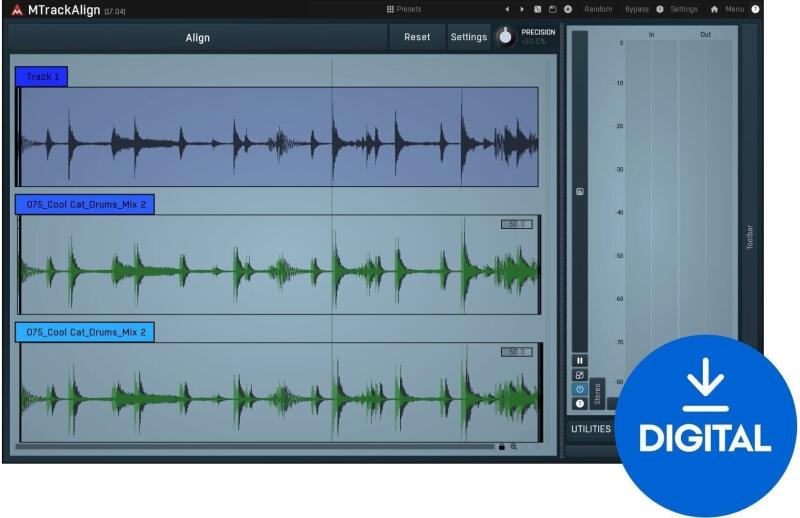Toggle the Bypass switch

[636, 9]
